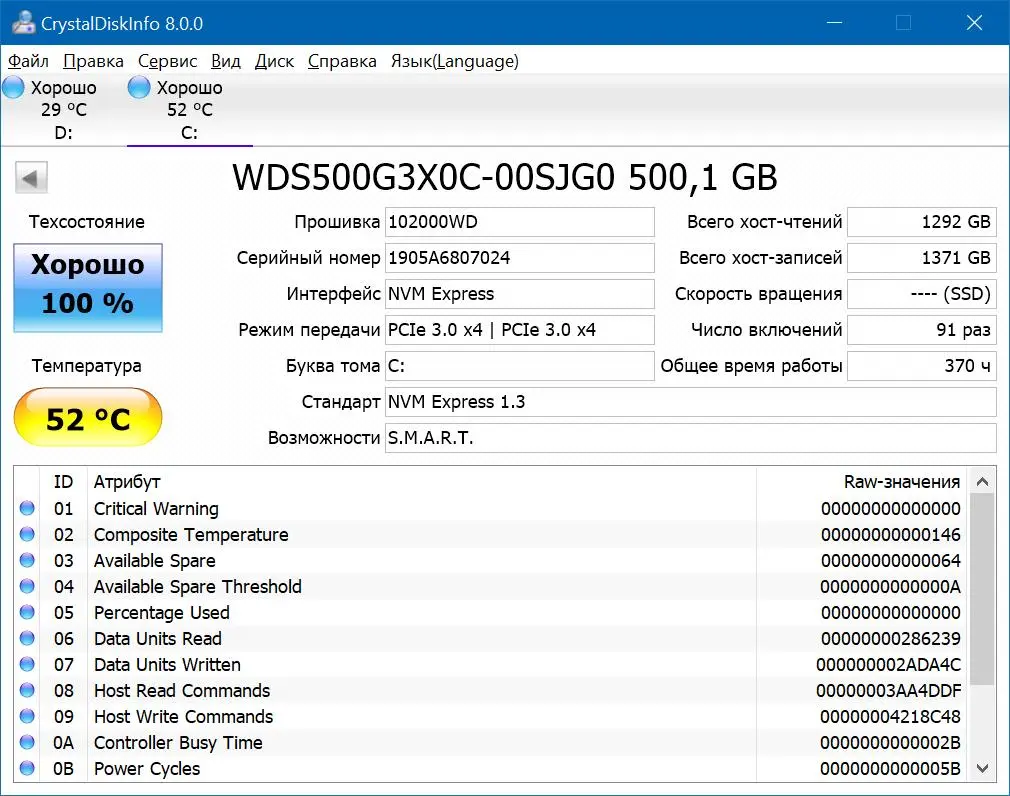1010x796 pixels.
Task: Click the 52 °C temperature indicator button
Action: 88,418
